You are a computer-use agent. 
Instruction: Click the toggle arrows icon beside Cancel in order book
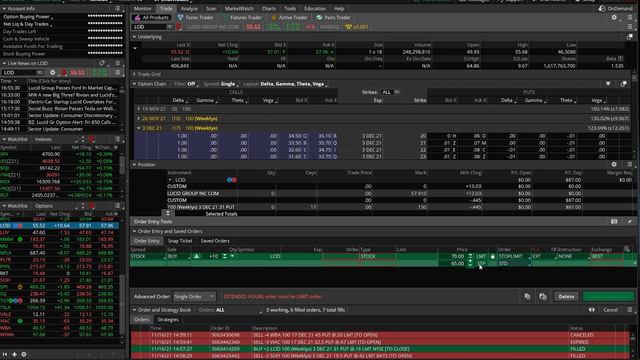click(592, 310)
